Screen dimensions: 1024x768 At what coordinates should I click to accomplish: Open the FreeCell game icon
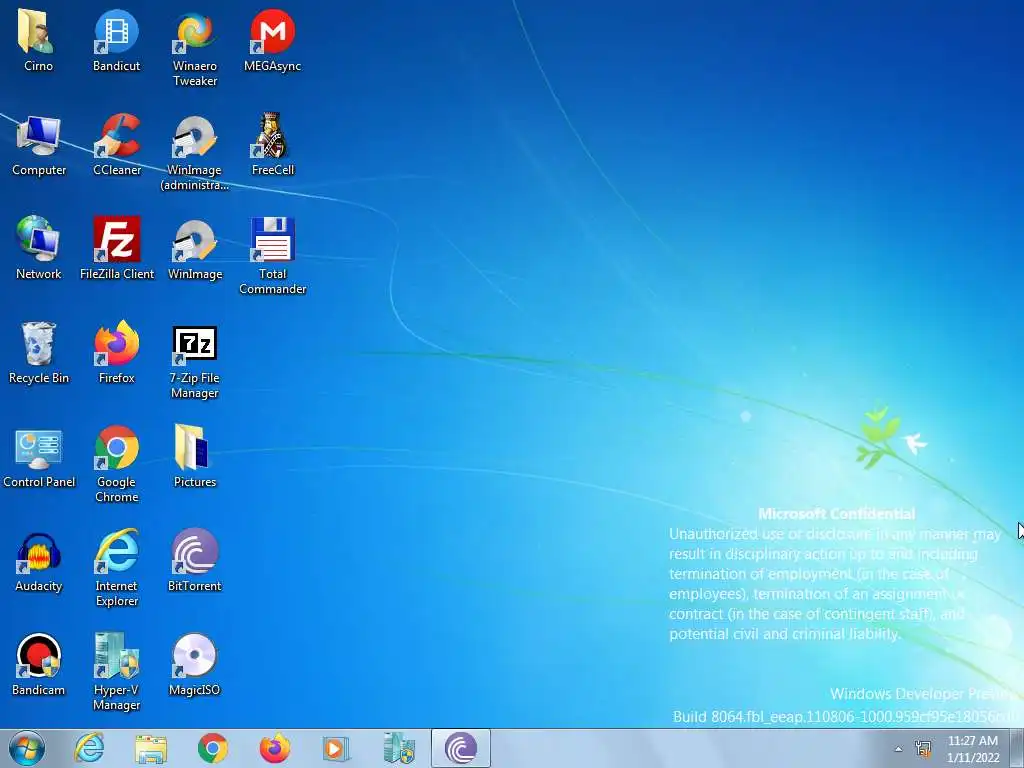click(272, 144)
